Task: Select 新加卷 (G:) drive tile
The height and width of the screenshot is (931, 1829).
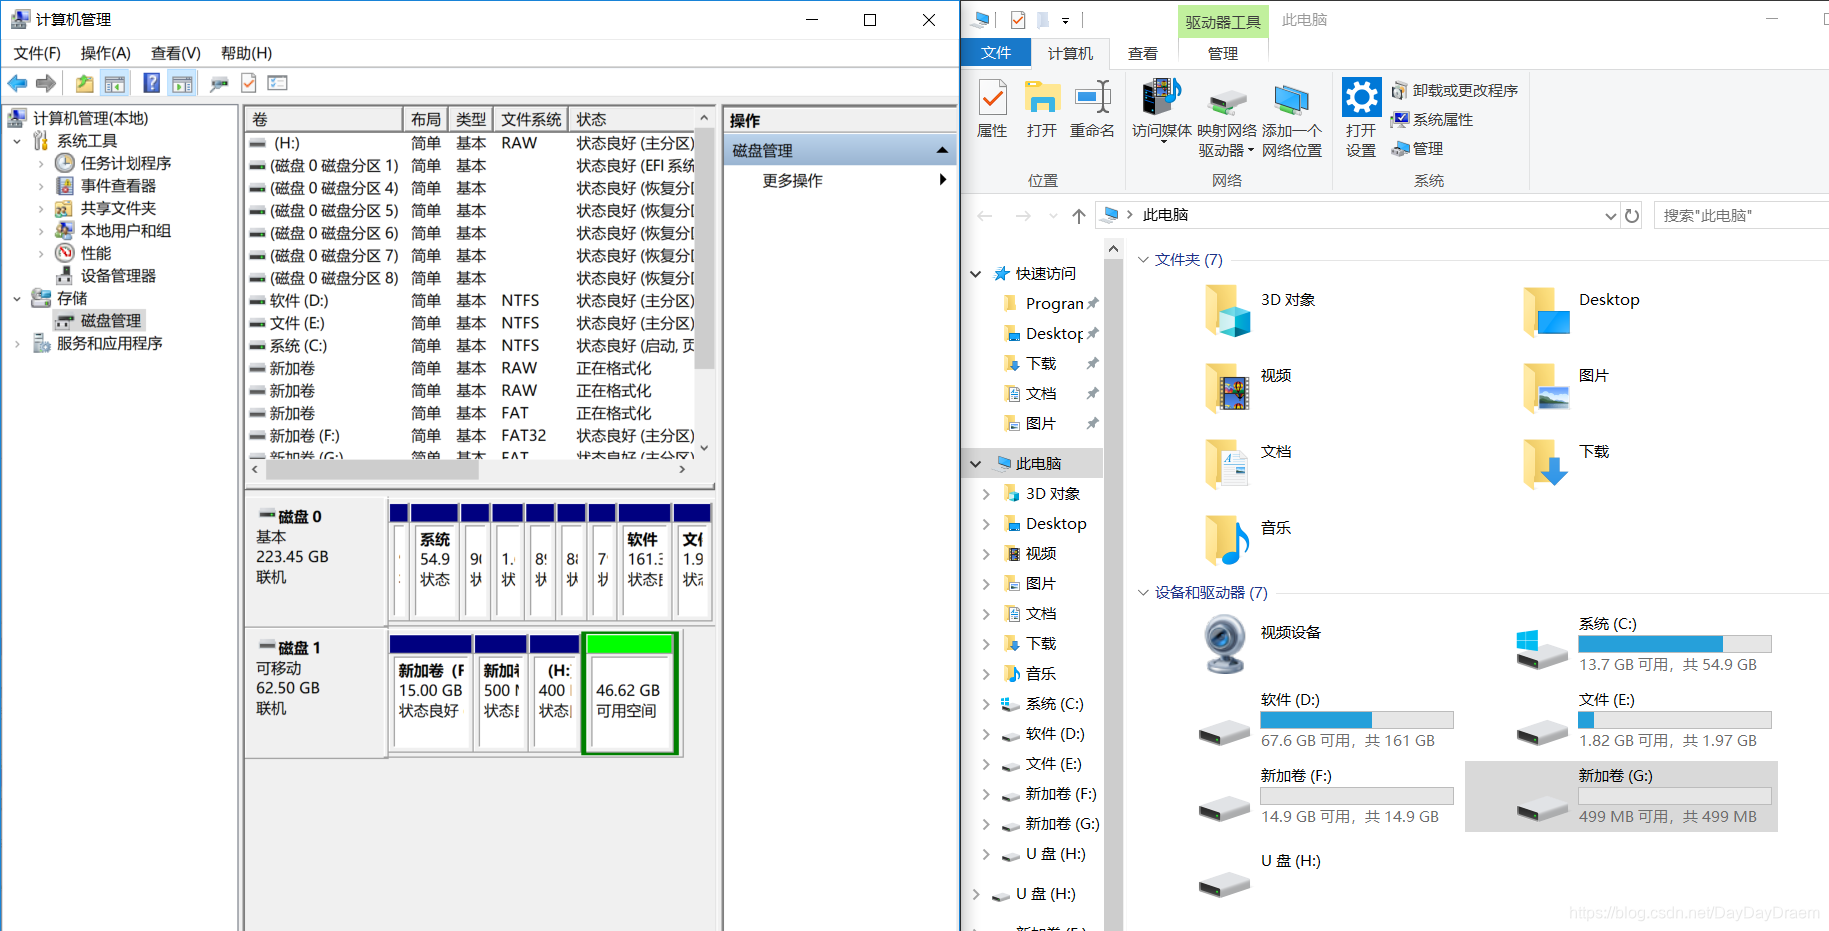Action: pos(1621,796)
